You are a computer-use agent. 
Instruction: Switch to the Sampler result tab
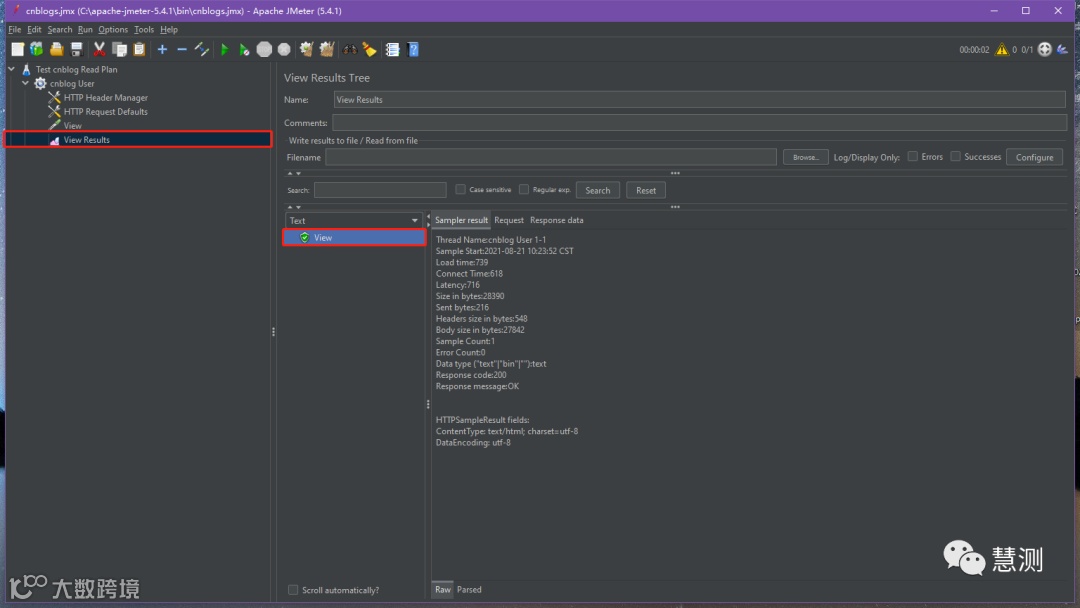click(x=461, y=220)
